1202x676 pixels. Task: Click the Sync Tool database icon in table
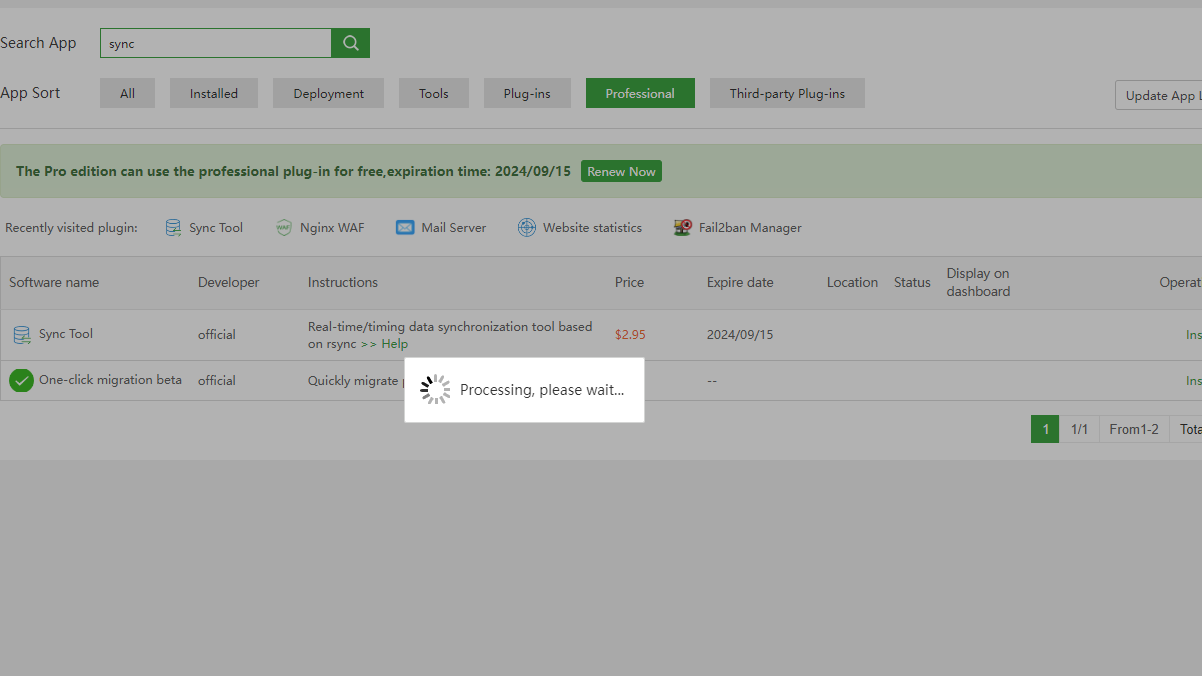click(x=21, y=334)
